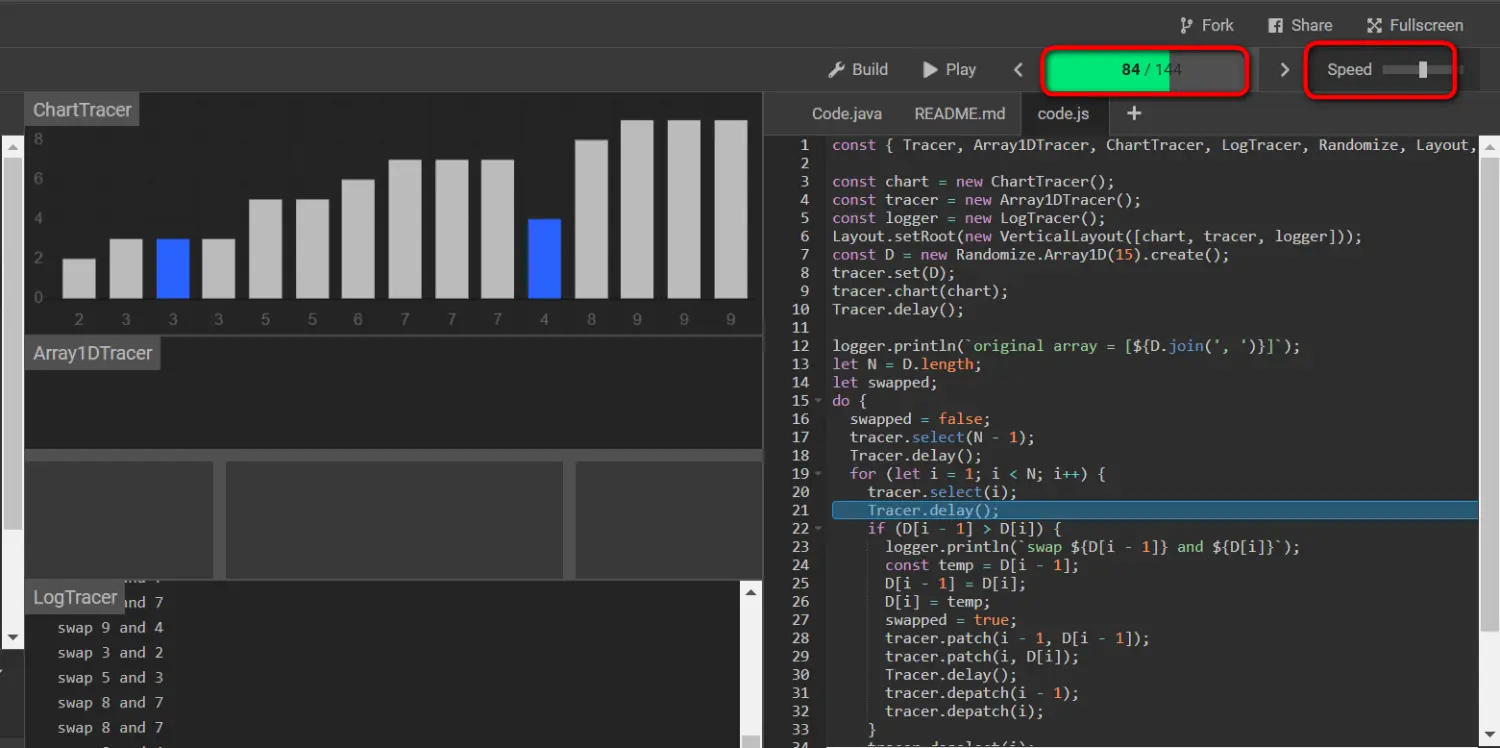Click line number 7 in the gutter

coord(805,254)
